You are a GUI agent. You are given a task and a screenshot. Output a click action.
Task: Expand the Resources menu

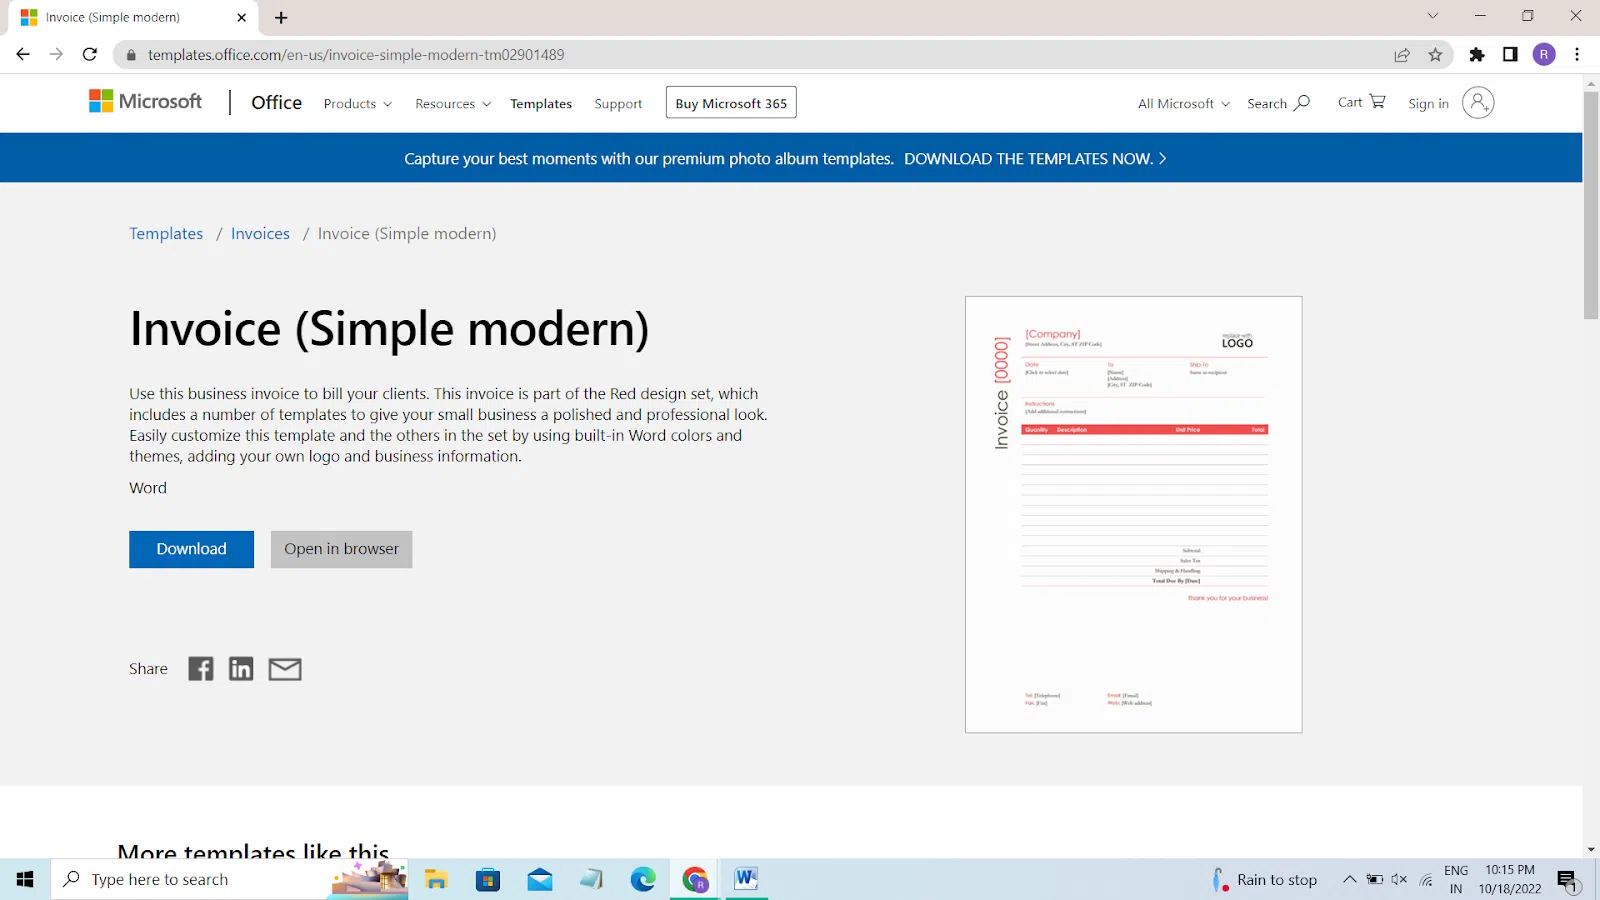point(453,104)
